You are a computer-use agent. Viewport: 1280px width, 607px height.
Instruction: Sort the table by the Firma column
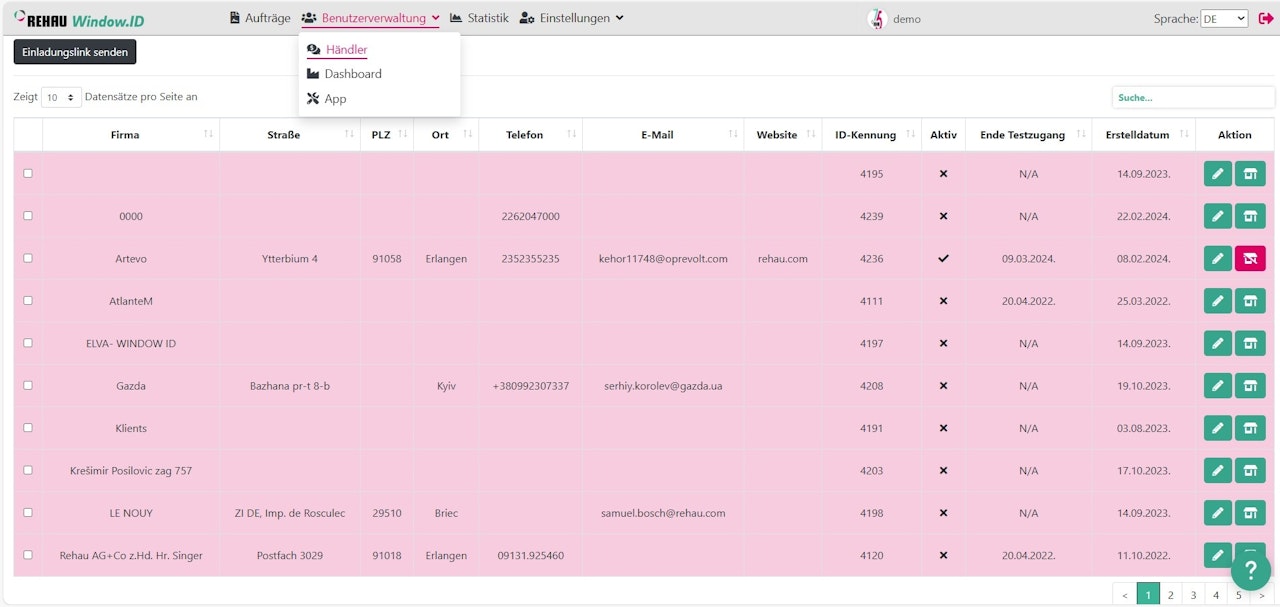(125, 135)
